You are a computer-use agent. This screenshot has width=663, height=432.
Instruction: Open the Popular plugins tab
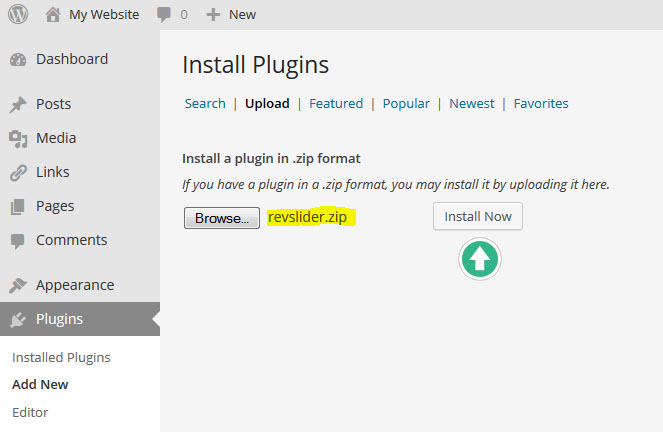[406, 103]
